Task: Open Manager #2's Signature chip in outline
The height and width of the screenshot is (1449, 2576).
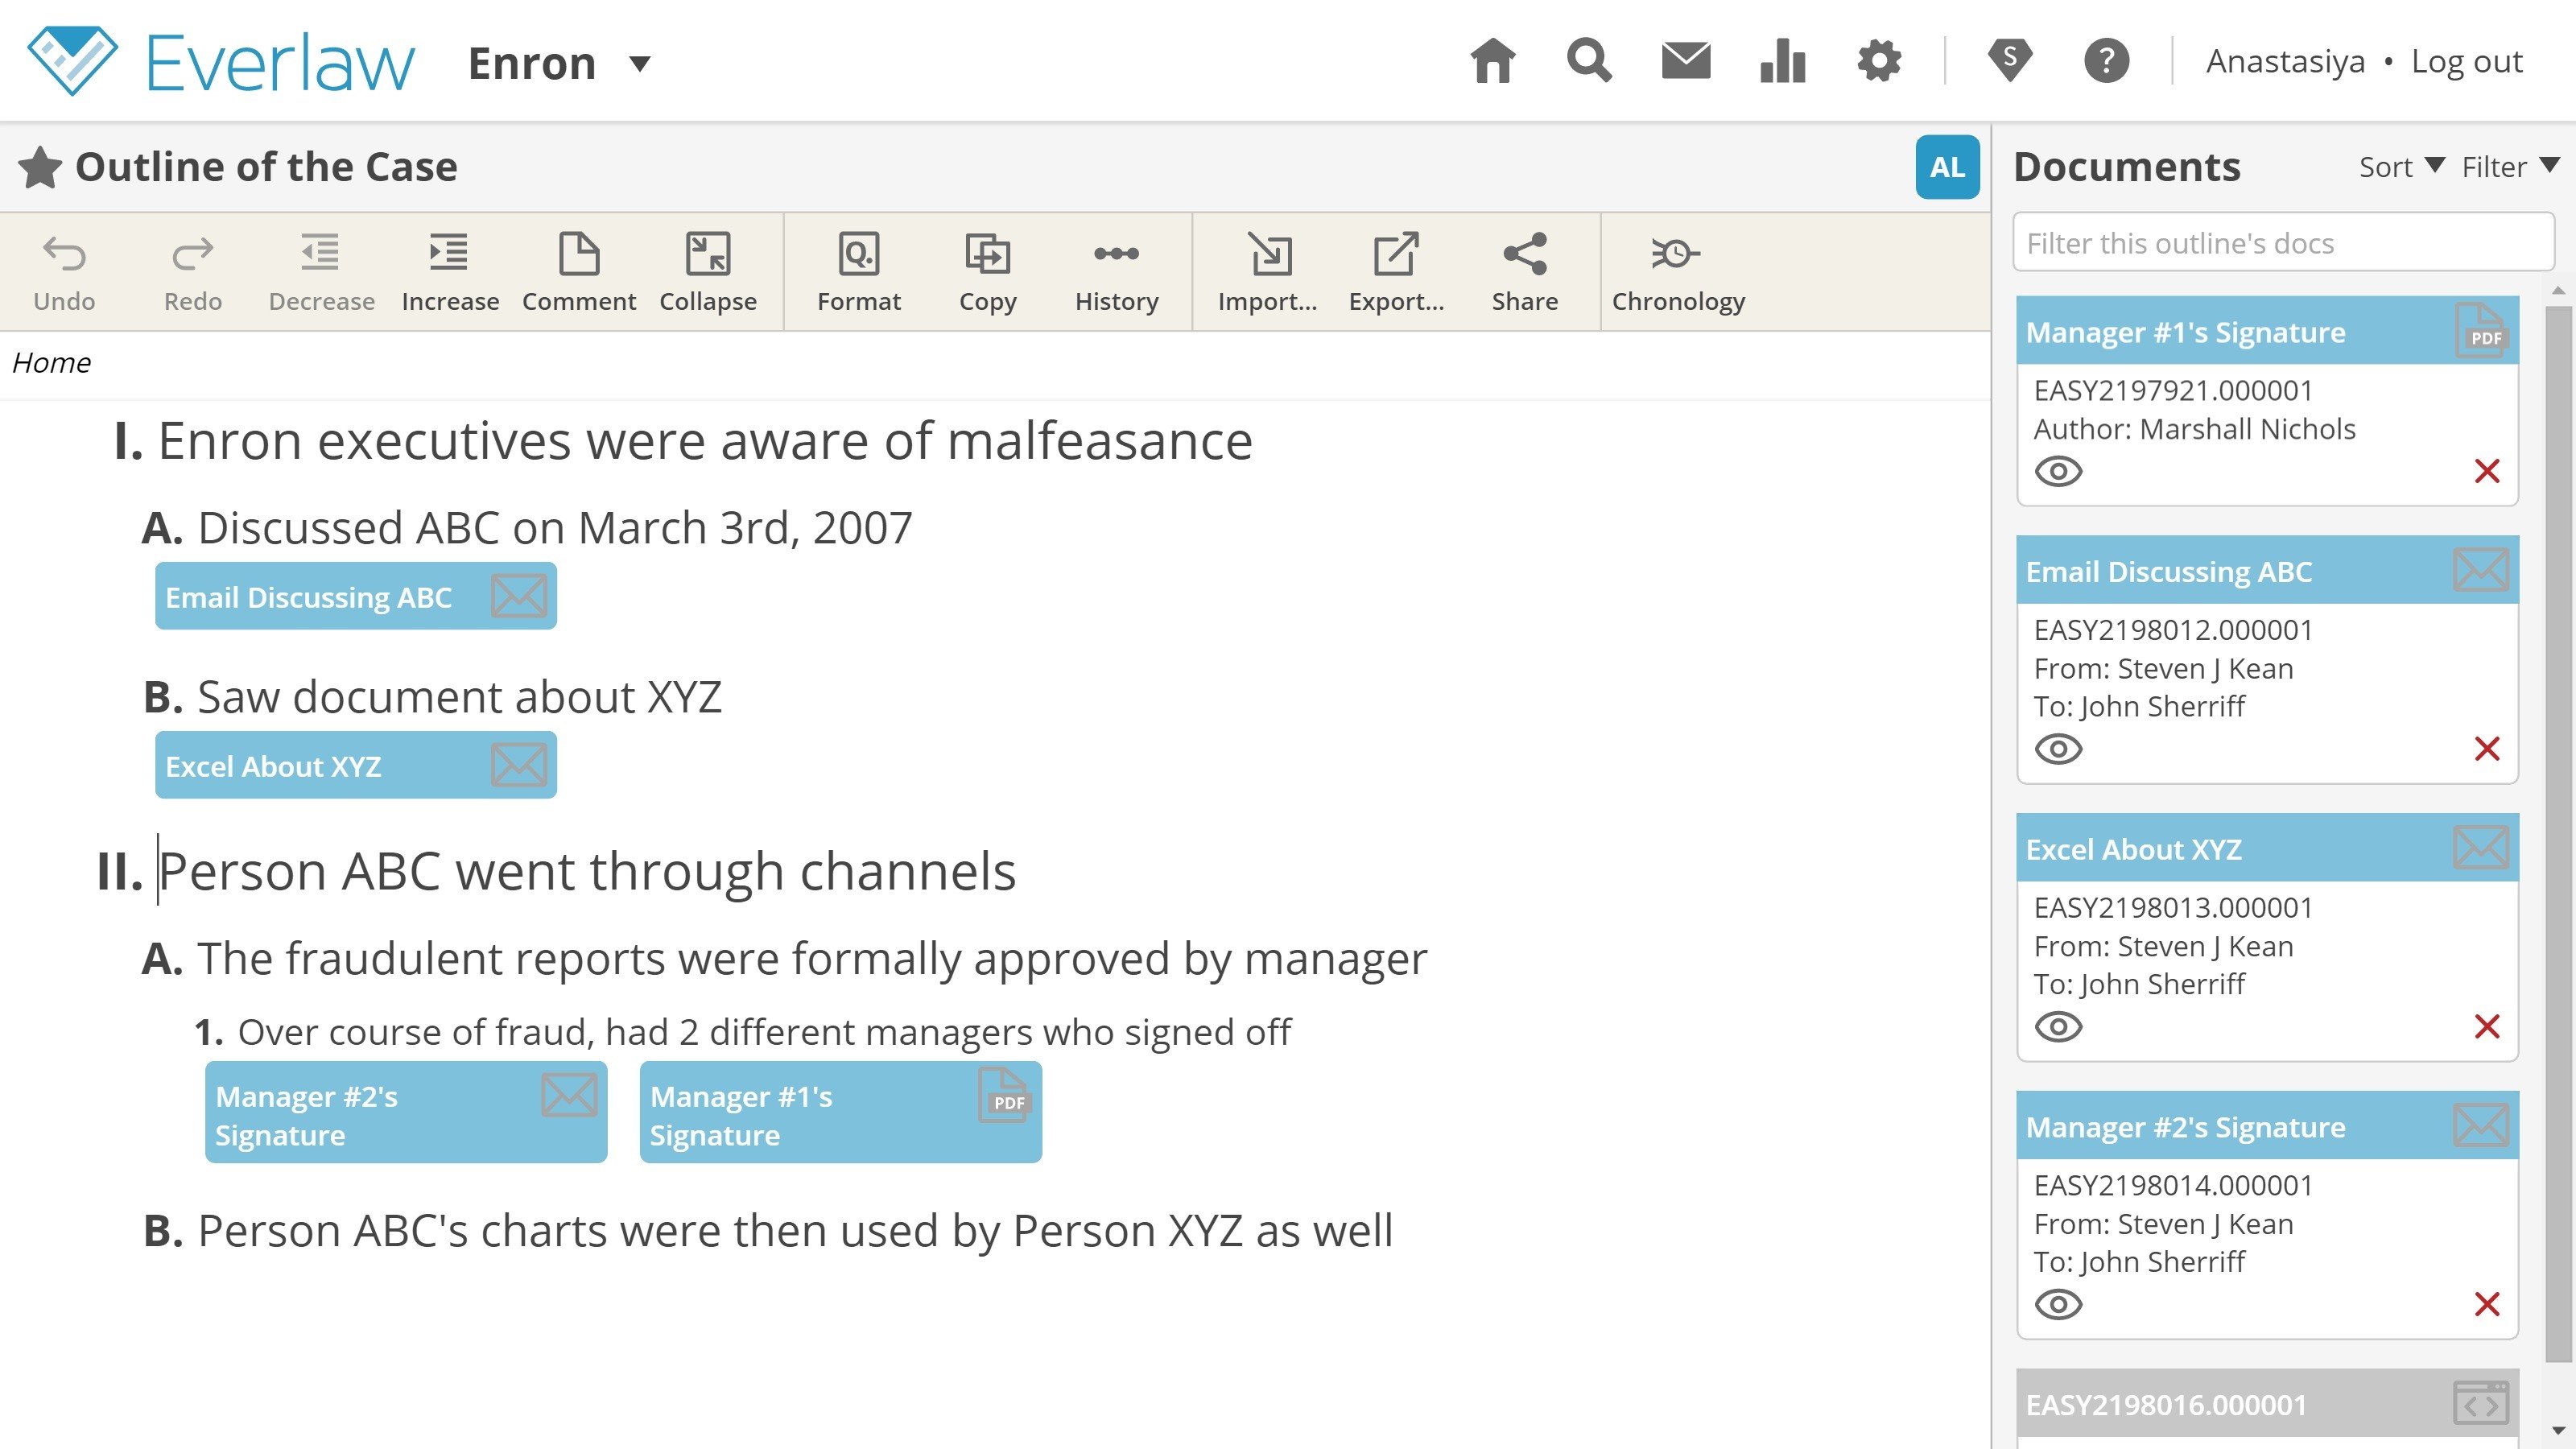Action: point(406,1112)
